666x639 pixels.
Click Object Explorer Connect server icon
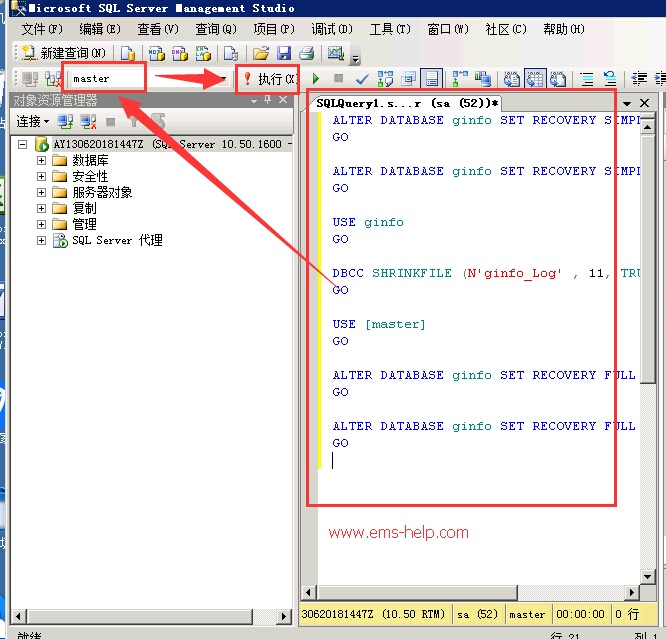[x=65, y=122]
